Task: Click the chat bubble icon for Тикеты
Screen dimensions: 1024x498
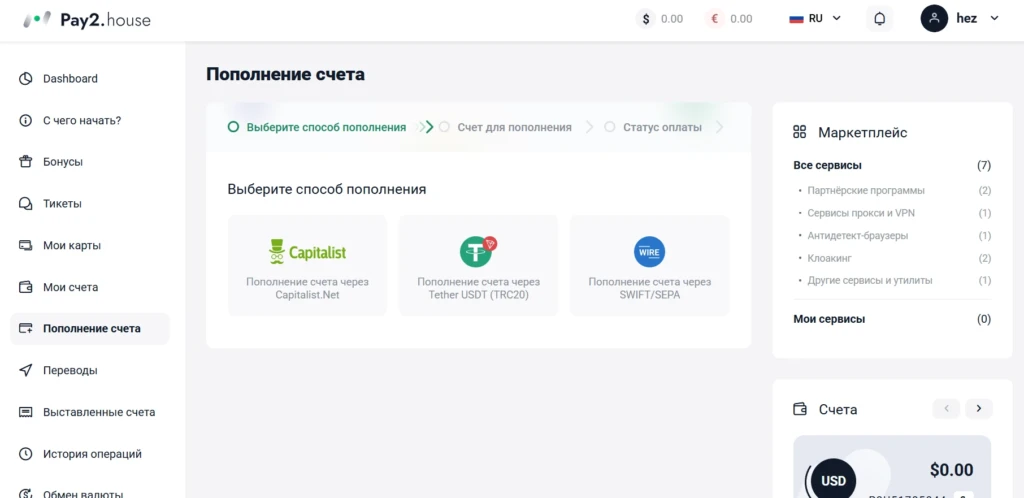Action: click(x=25, y=204)
